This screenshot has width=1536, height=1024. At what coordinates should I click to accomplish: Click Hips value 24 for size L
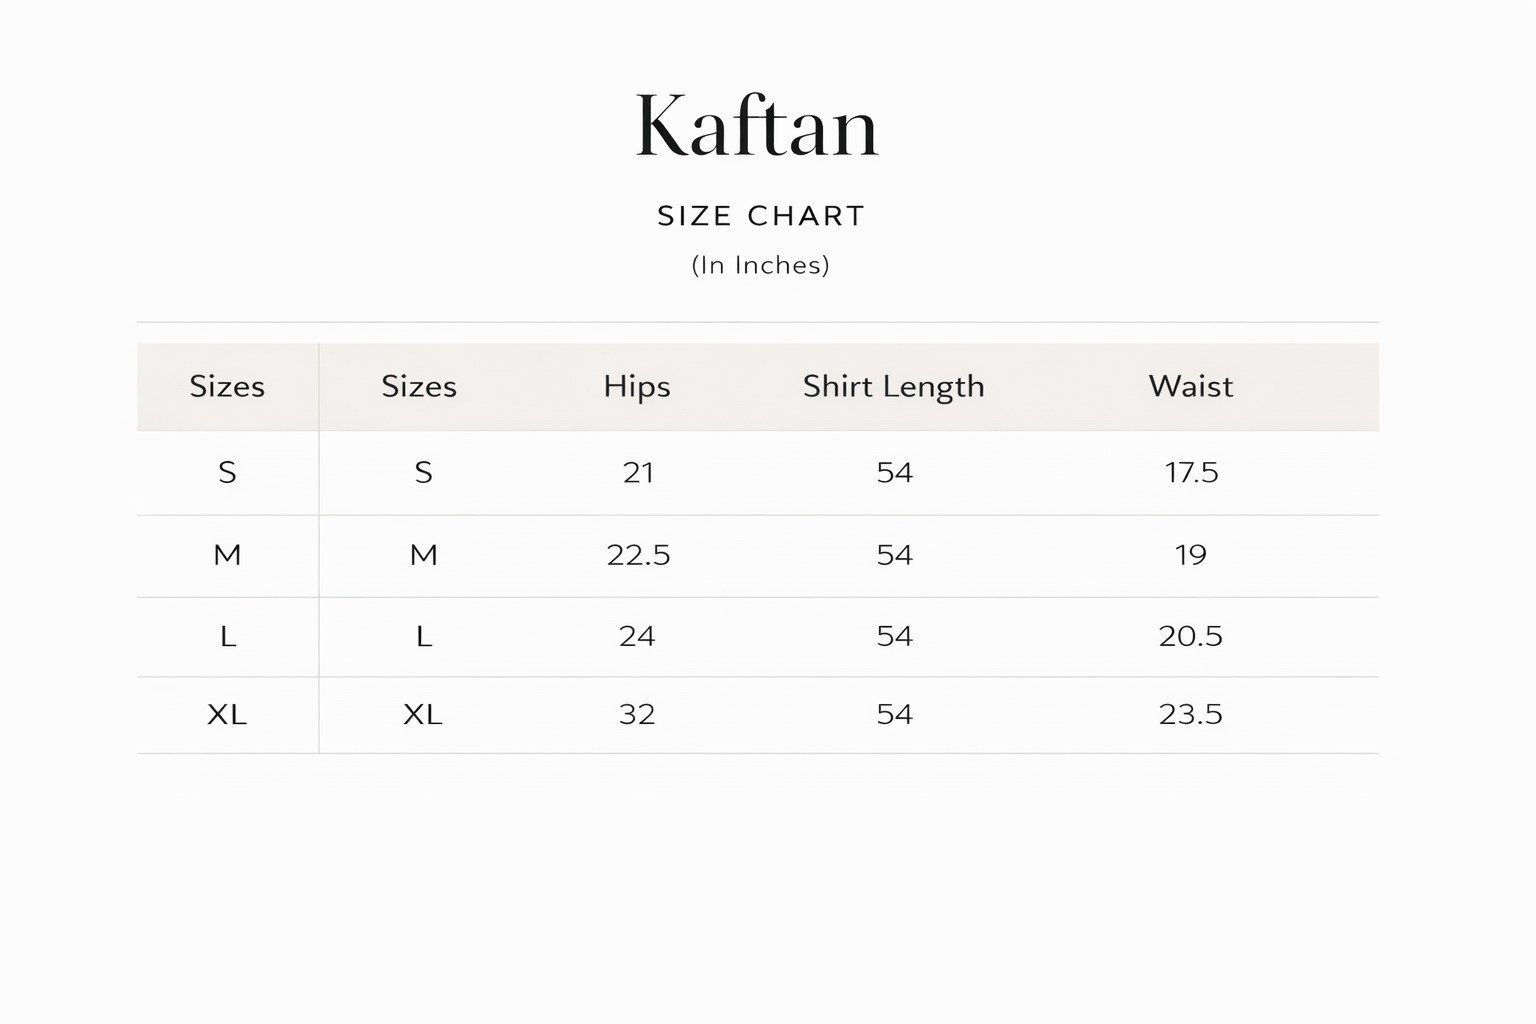tap(637, 636)
